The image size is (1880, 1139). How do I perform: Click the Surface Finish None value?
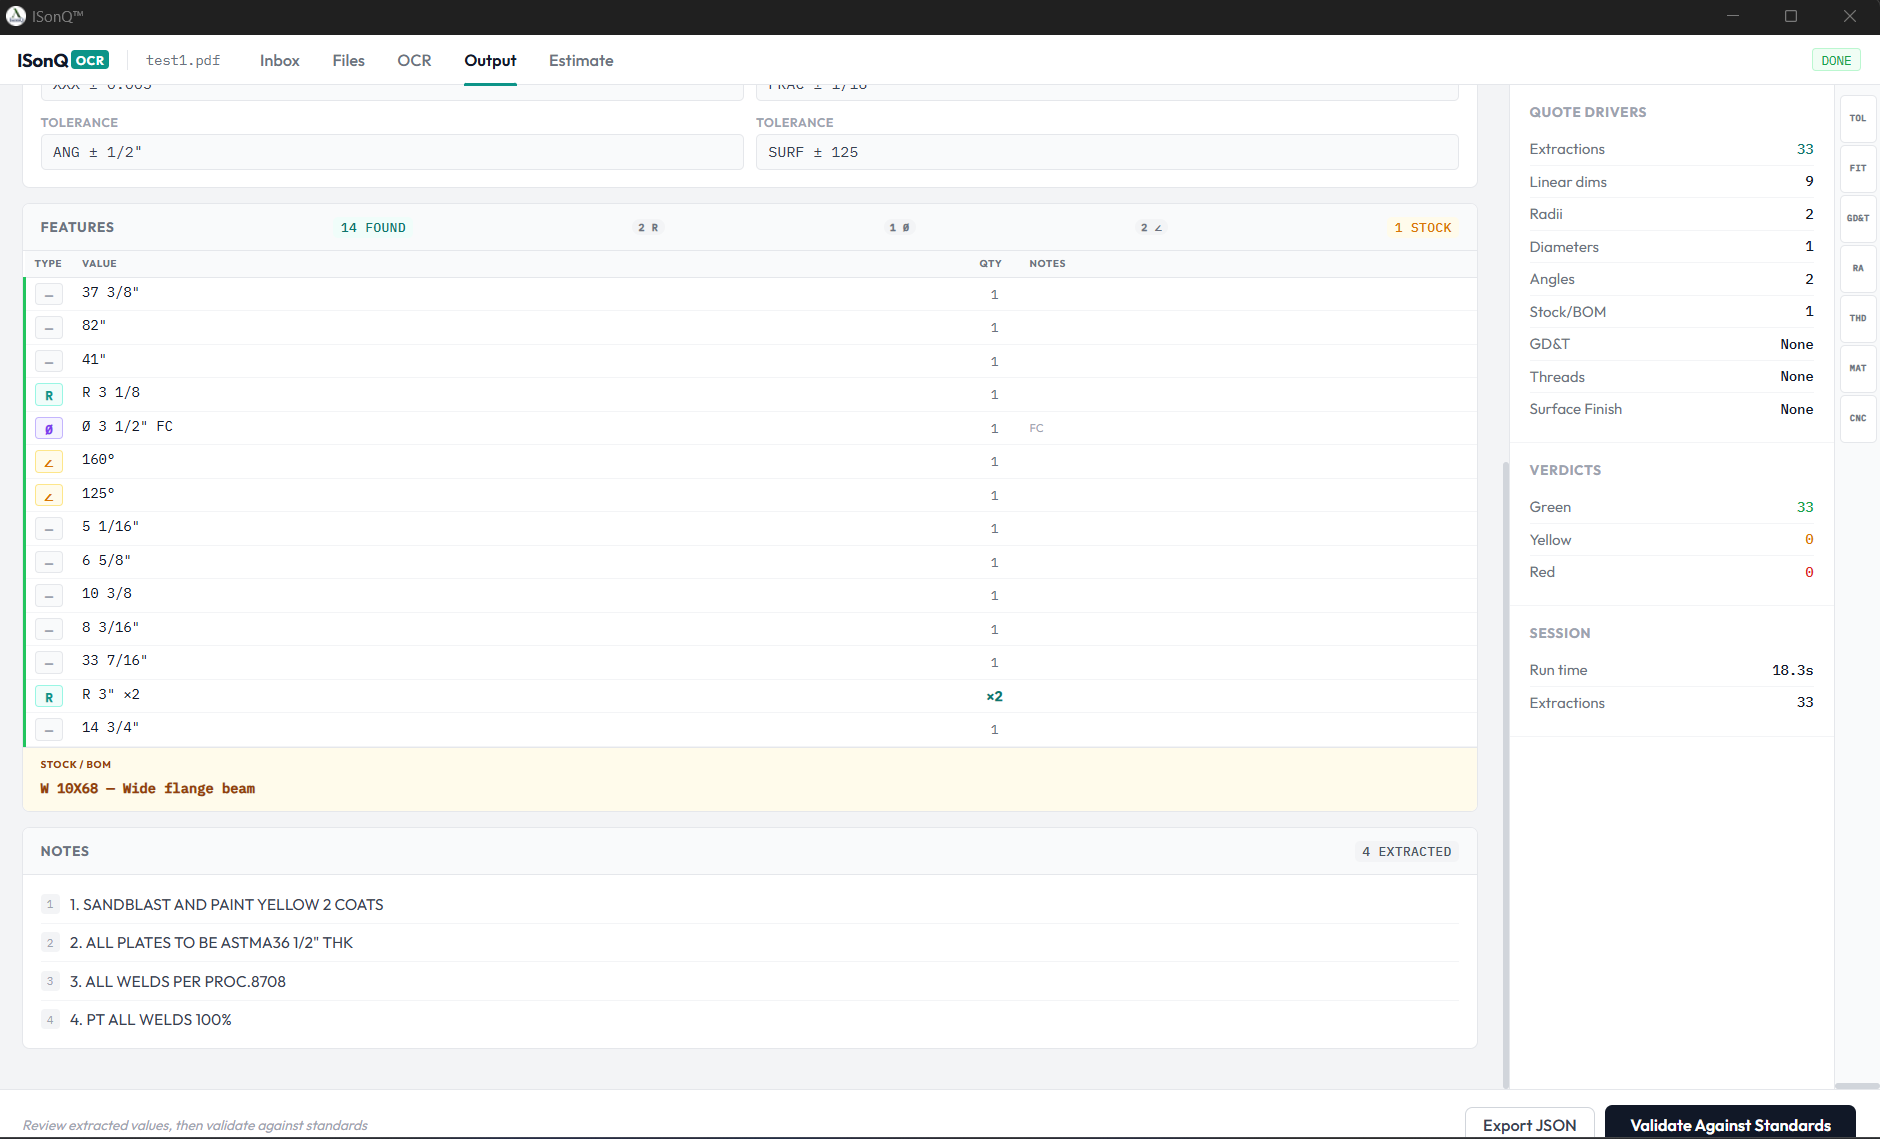(1796, 409)
